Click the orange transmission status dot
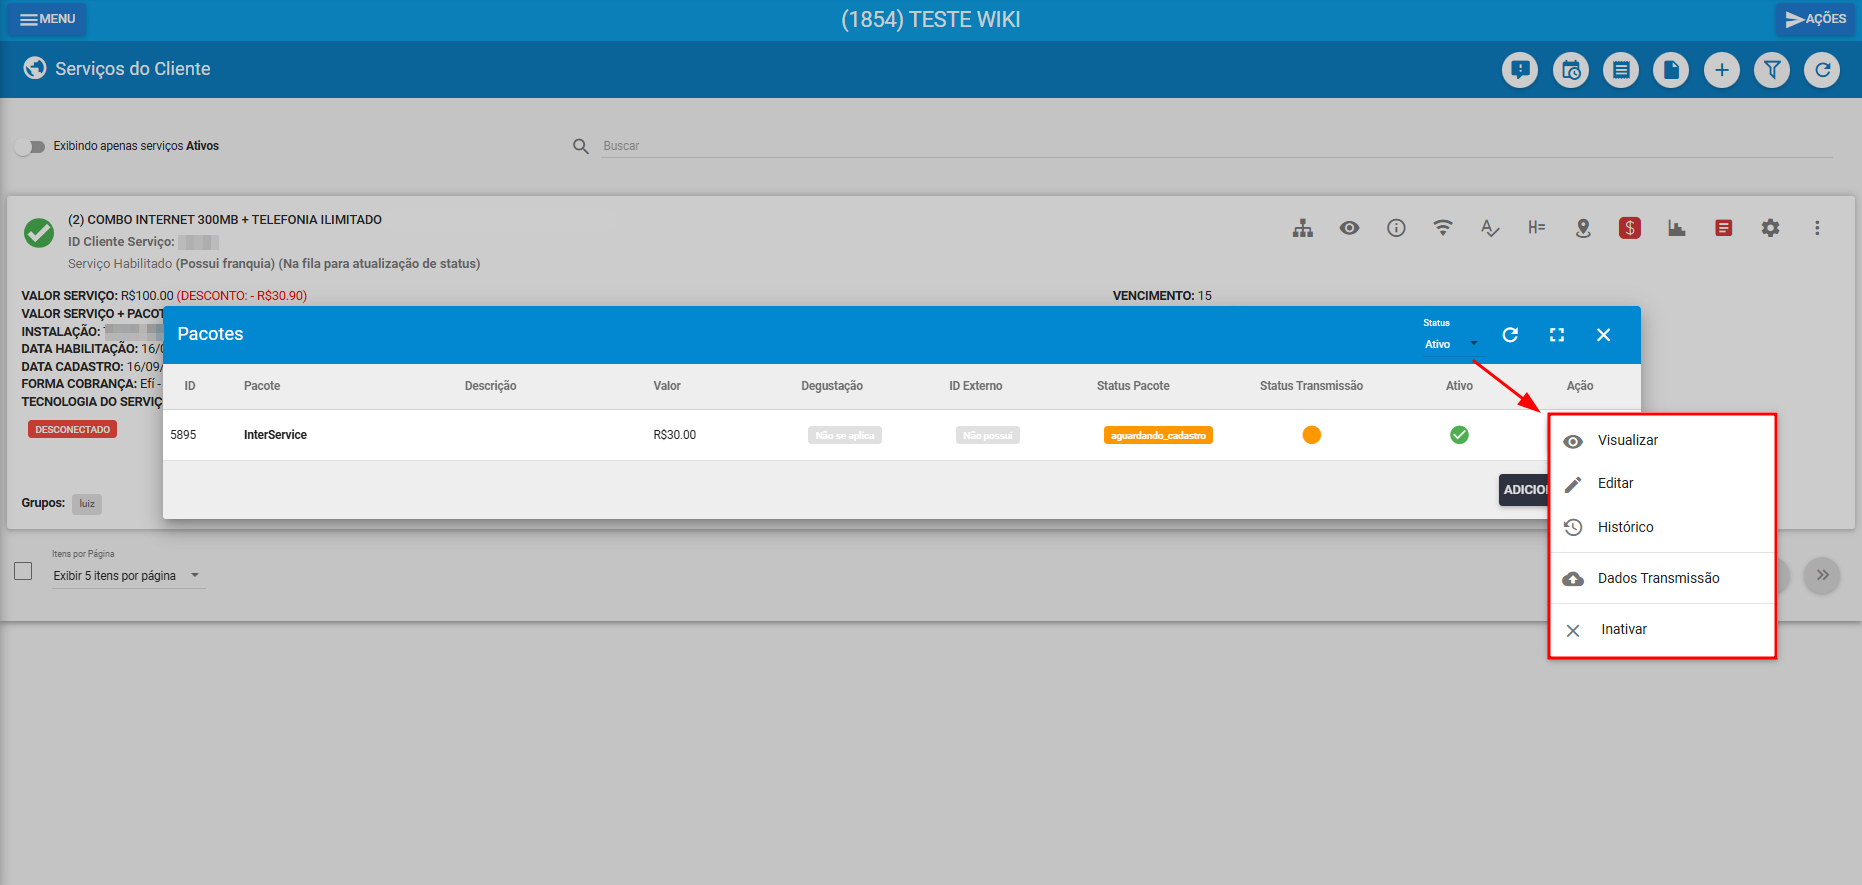 point(1312,435)
